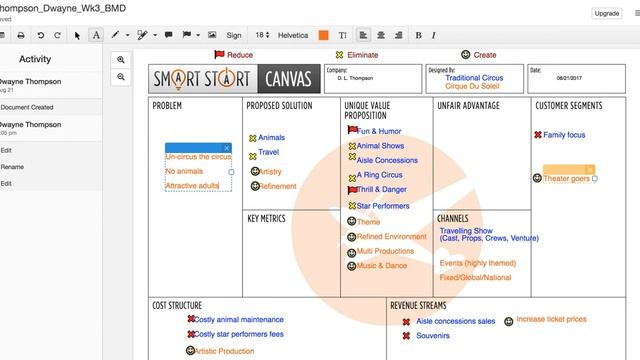Select the Document Created activity entry
The image size is (640, 360).
pyautogui.click(x=27, y=107)
